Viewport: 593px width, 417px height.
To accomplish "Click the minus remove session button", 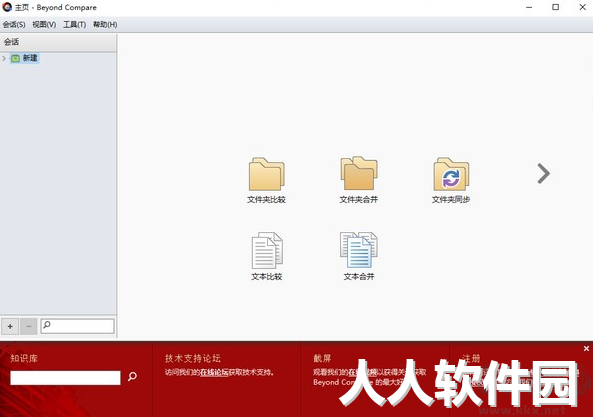I will pyautogui.click(x=29, y=326).
